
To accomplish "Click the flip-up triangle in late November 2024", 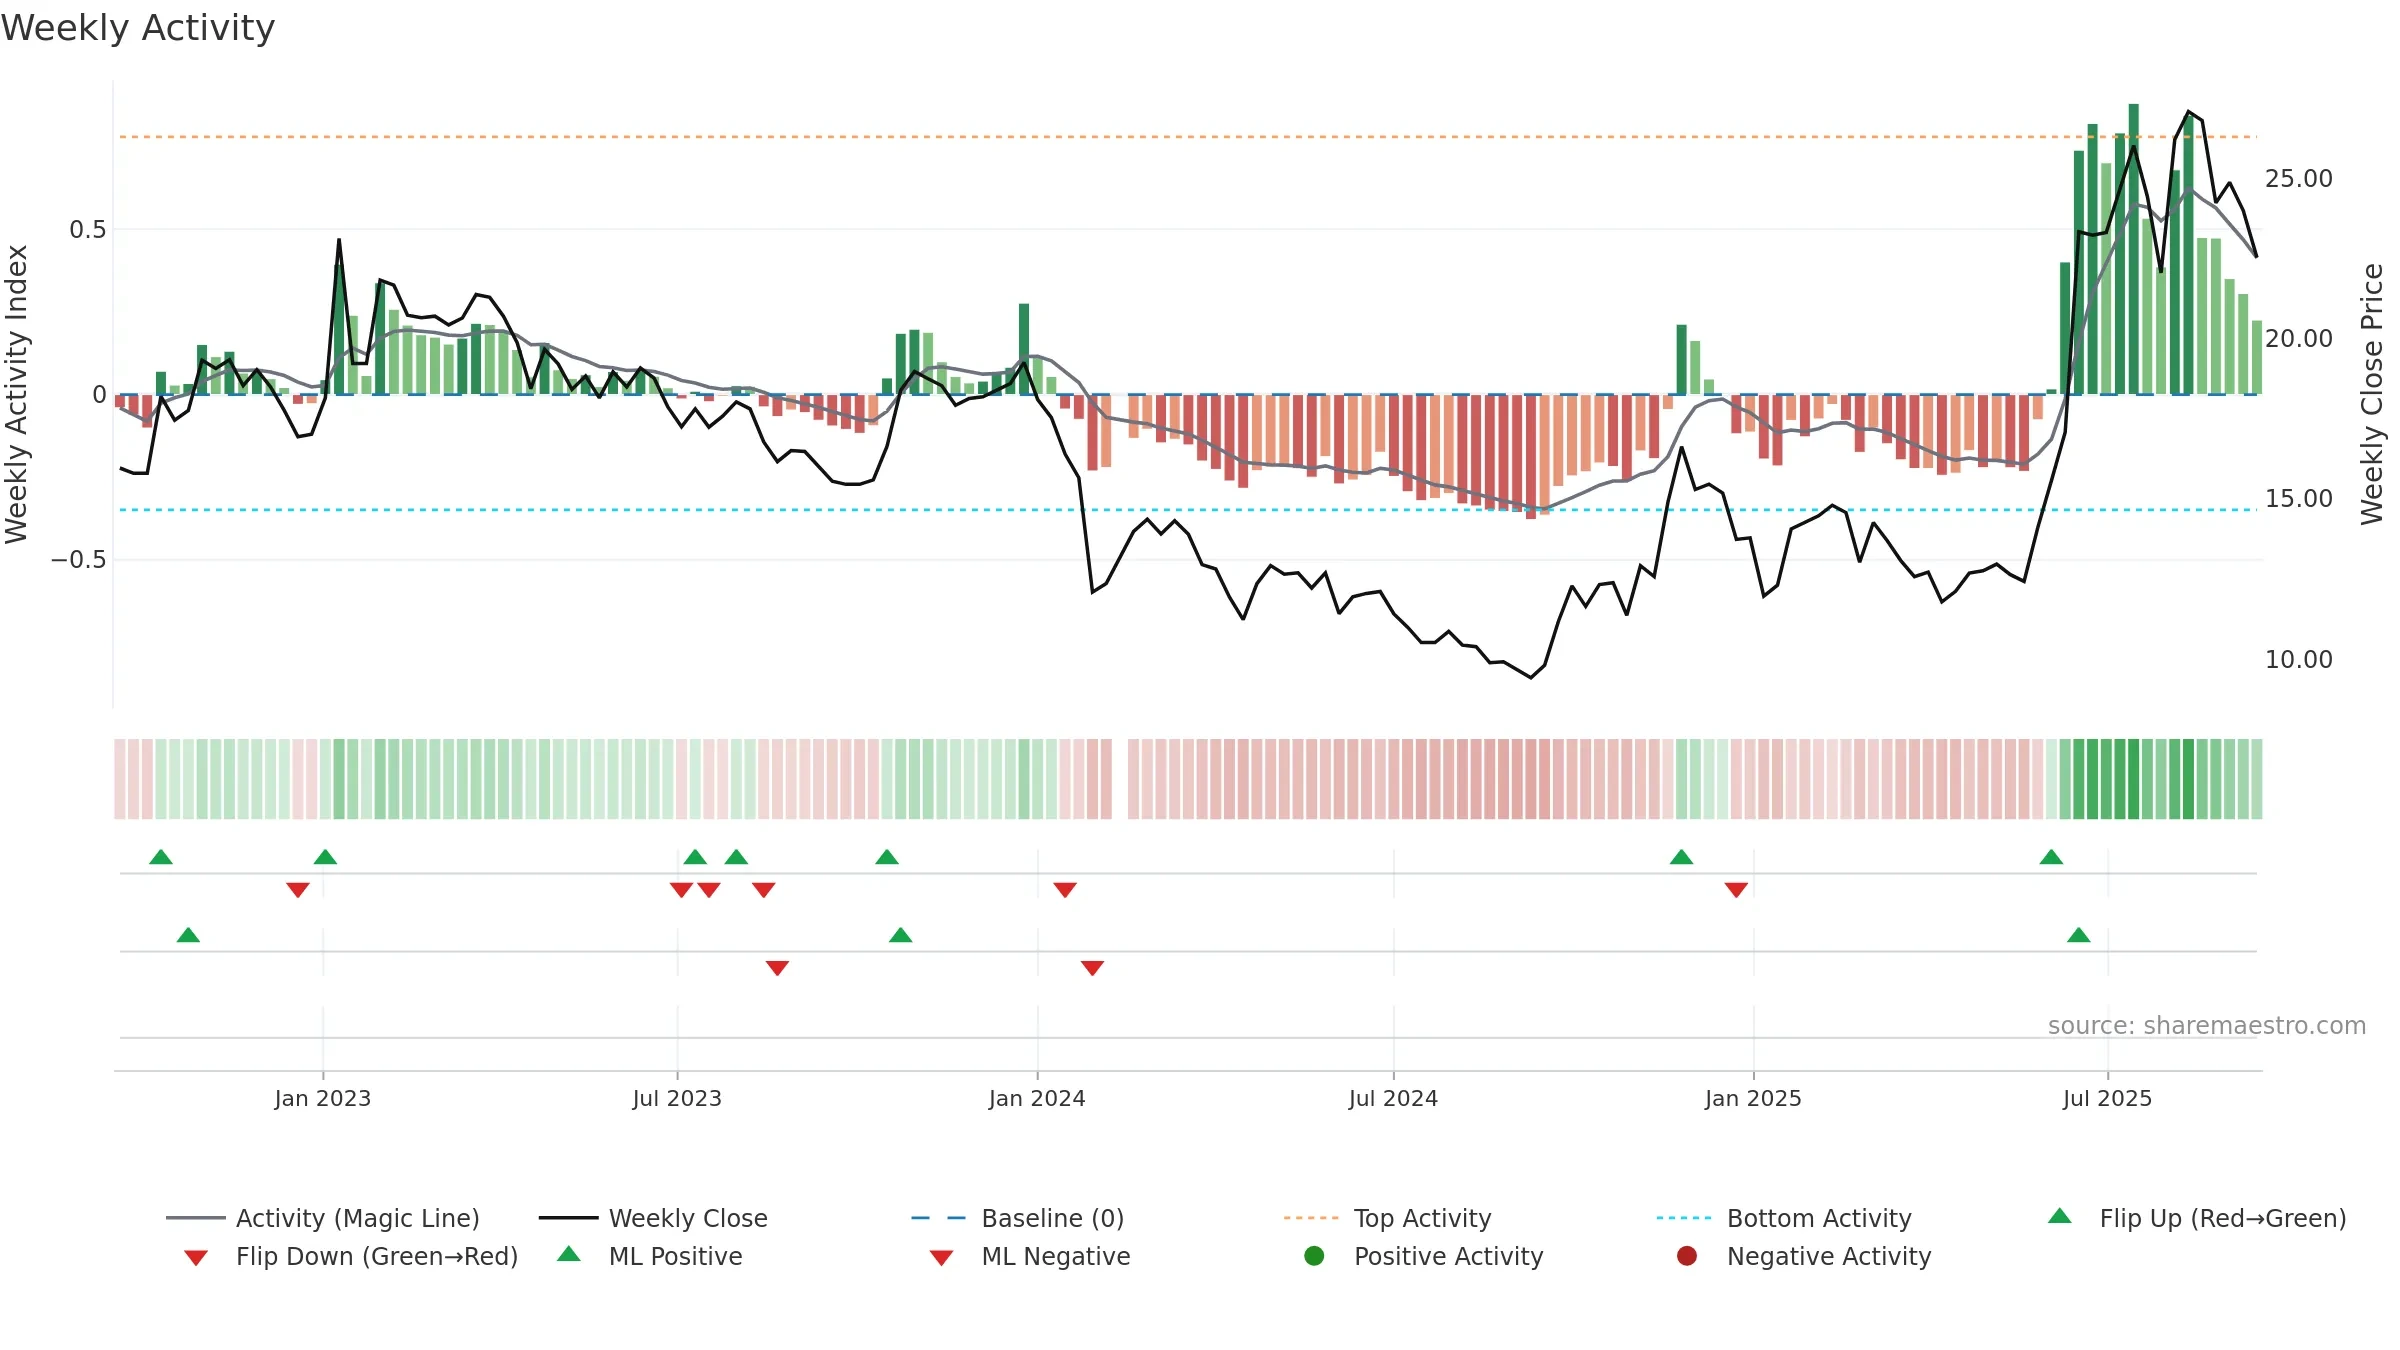I will click(1682, 857).
